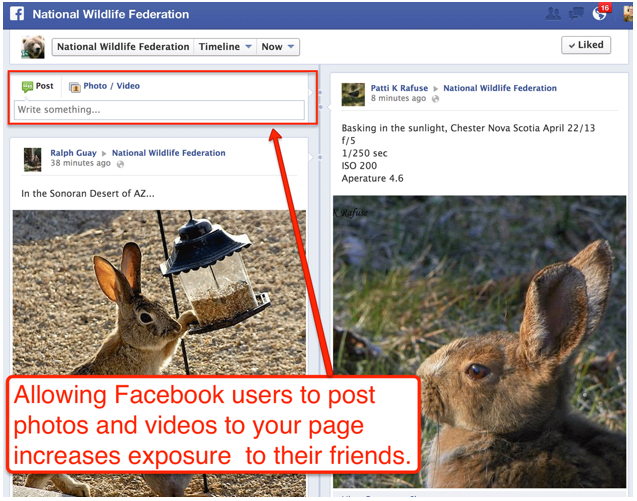Open the notifications globe icon
The height and width of the screenshot is (501, 637).
[x=599, y=14]
